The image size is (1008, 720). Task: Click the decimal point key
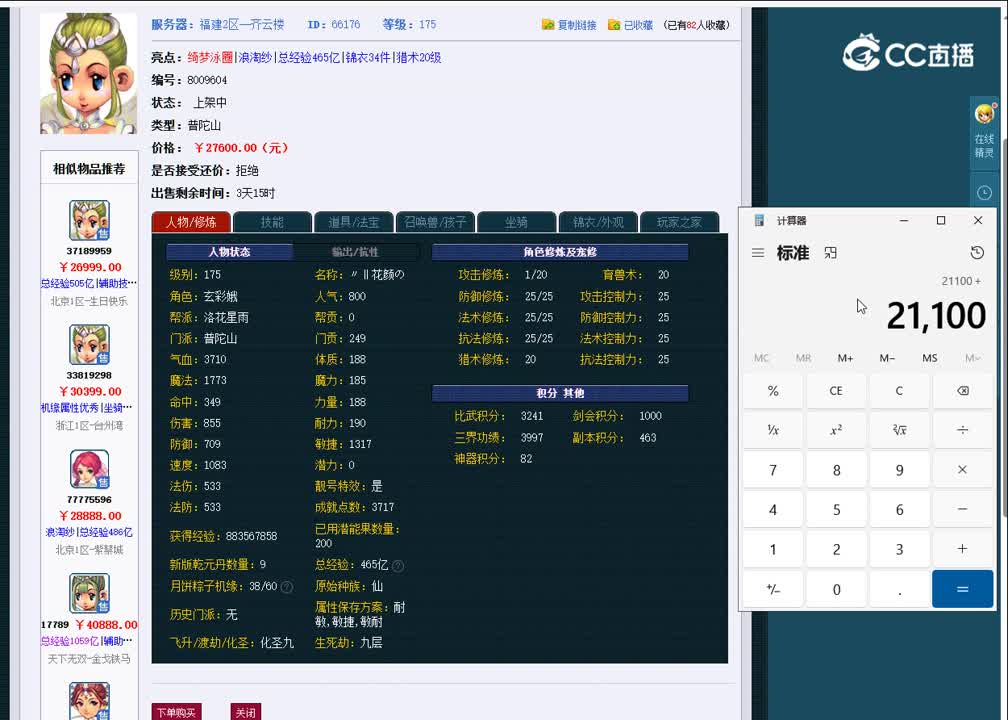(899, 589)
